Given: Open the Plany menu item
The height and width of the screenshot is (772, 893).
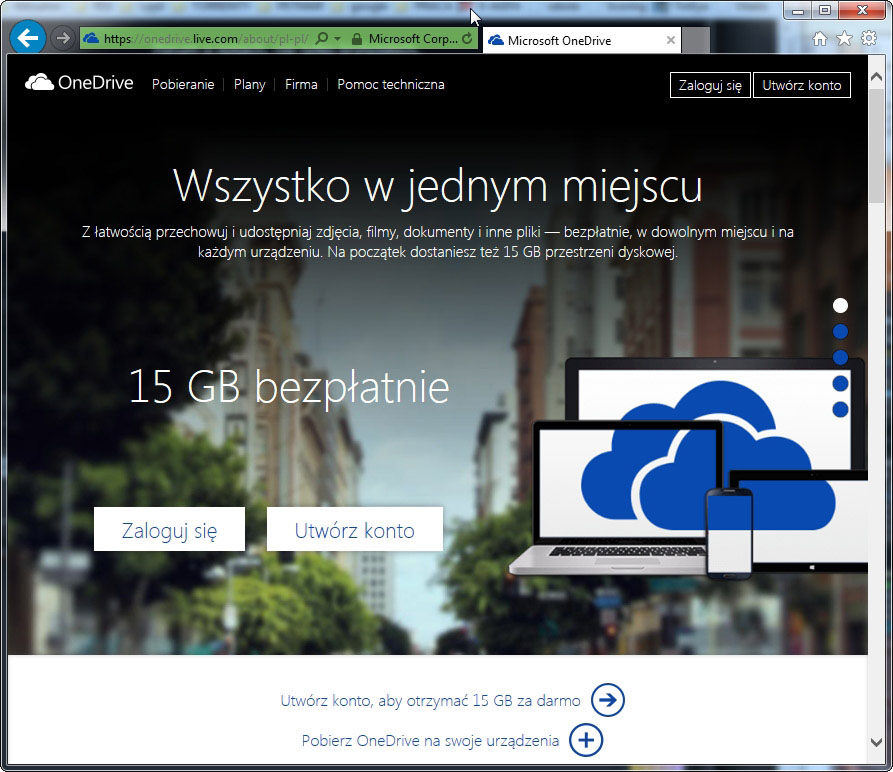Looking at the screenshot, I should pyautogui.click(x=249, y=84).
